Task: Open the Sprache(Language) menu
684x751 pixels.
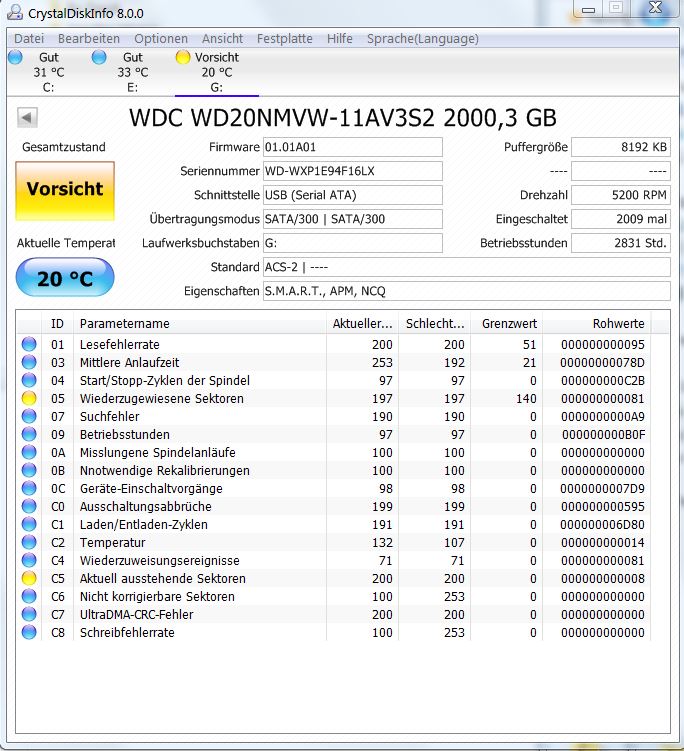Action: pyautogui.click(x=422, y=38)
